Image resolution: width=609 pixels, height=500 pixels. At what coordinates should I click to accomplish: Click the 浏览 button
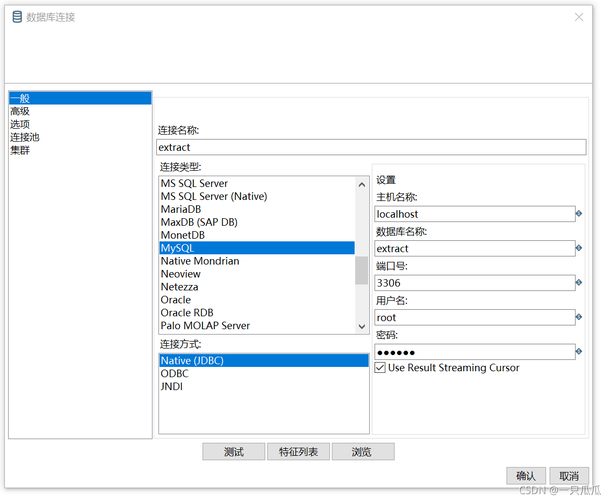click(363, 452)
